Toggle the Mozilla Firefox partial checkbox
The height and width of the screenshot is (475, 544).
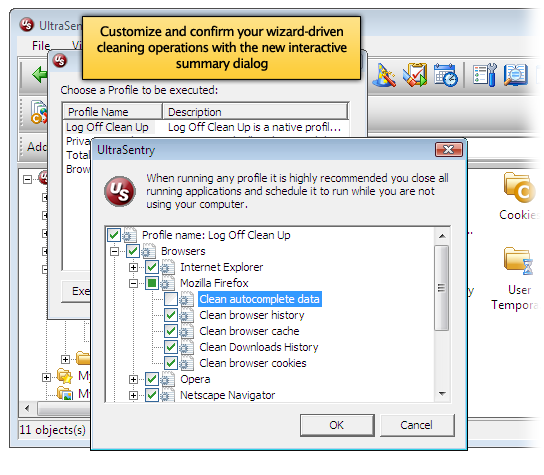tap(152, 283)
